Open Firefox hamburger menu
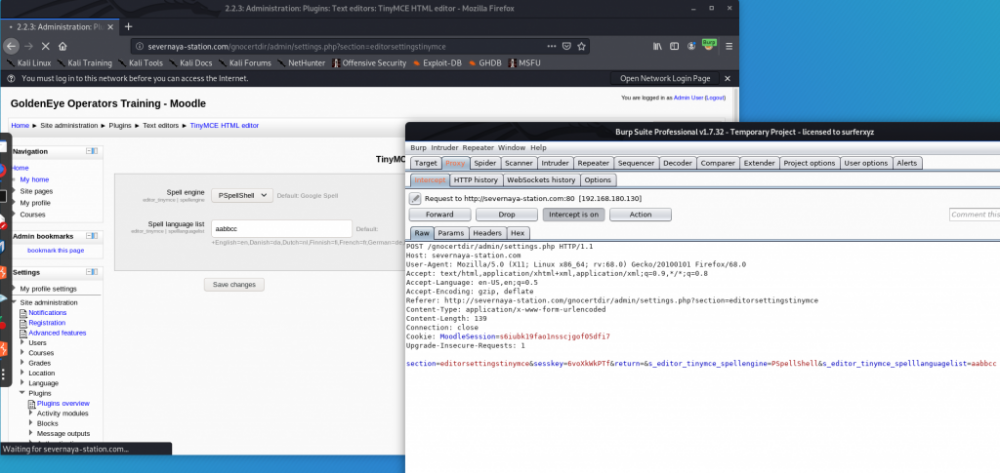 point(729,46)
